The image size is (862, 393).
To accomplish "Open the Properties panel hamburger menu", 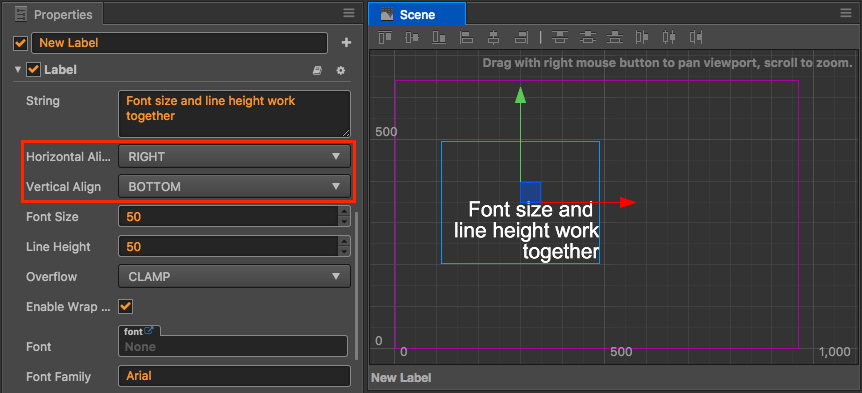I will click(x=349, y=13).
